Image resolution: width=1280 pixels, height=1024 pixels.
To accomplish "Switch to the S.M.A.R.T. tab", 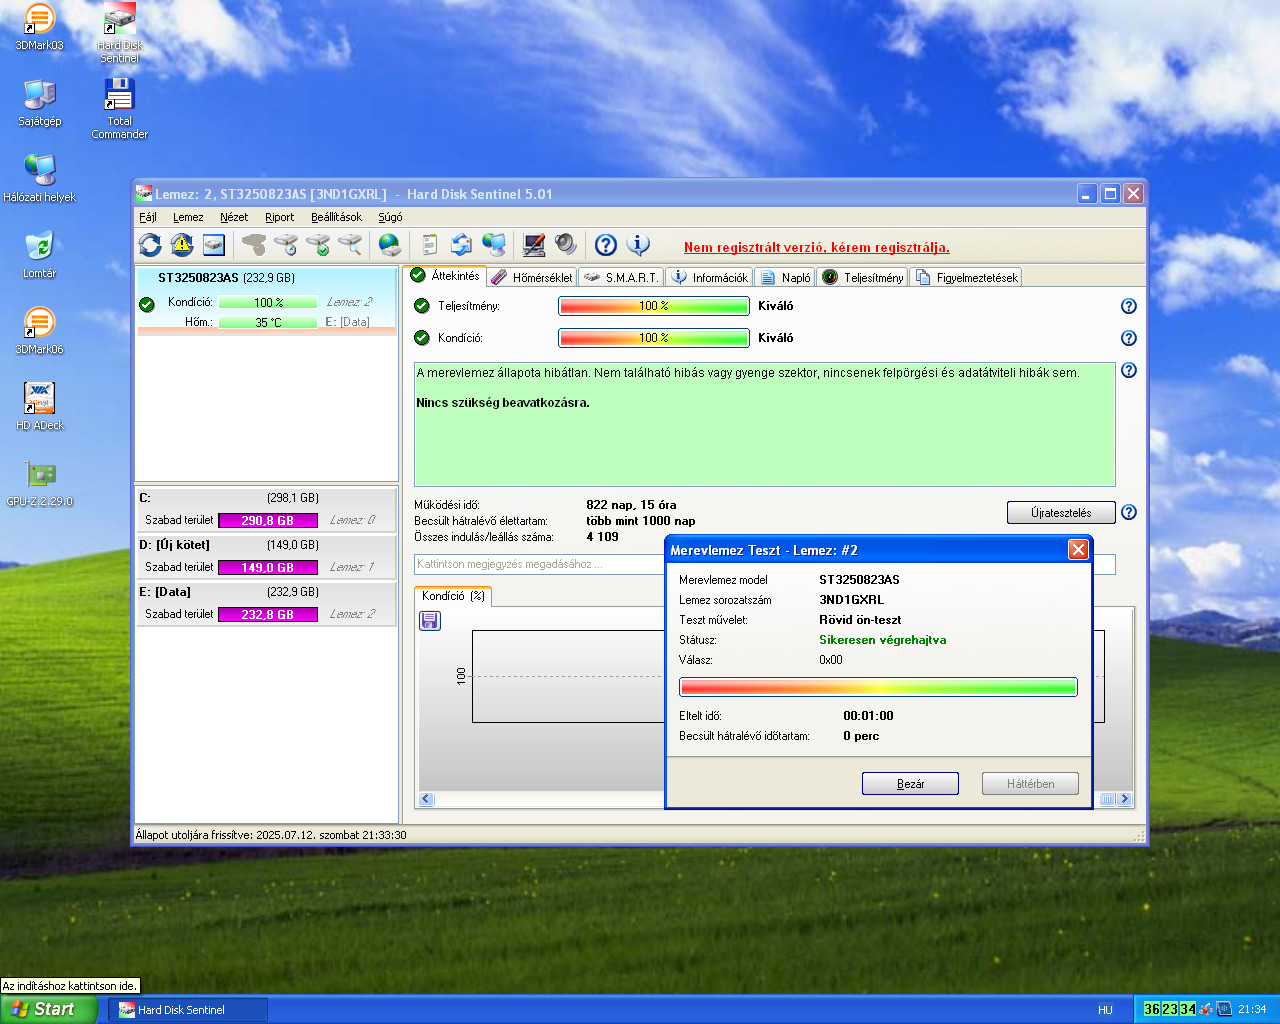I will coord(621,277).
